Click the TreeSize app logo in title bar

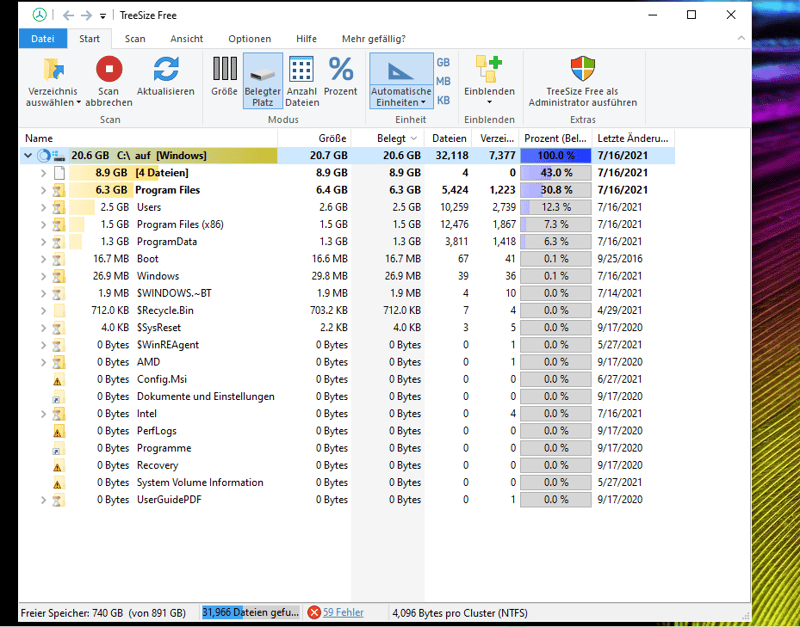(x=38, y=15)
